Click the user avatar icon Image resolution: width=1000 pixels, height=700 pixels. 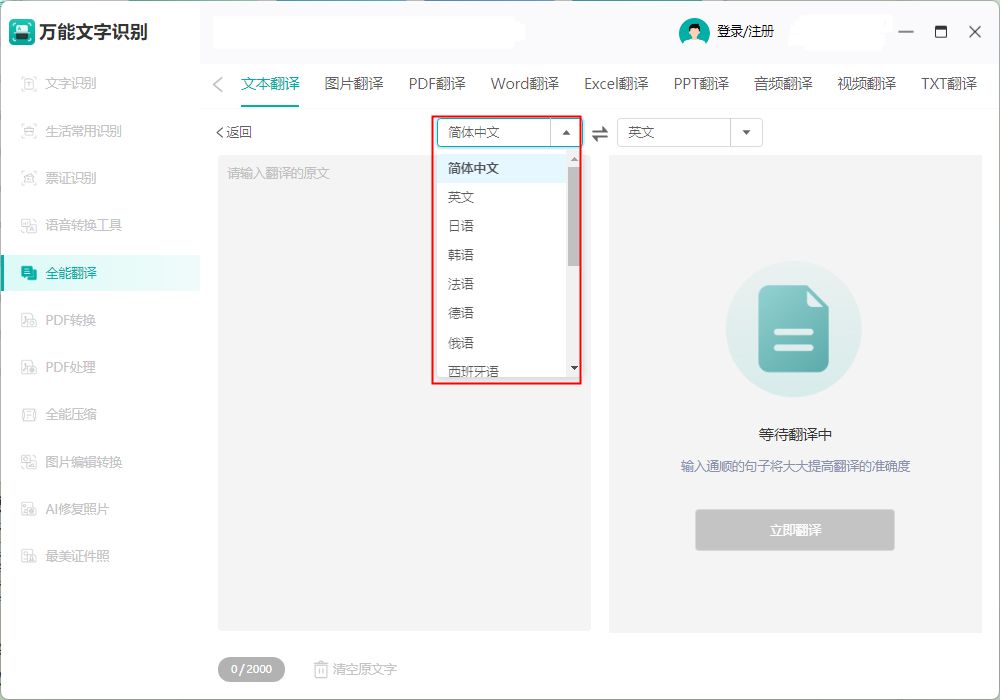click(x=694, y=32)
